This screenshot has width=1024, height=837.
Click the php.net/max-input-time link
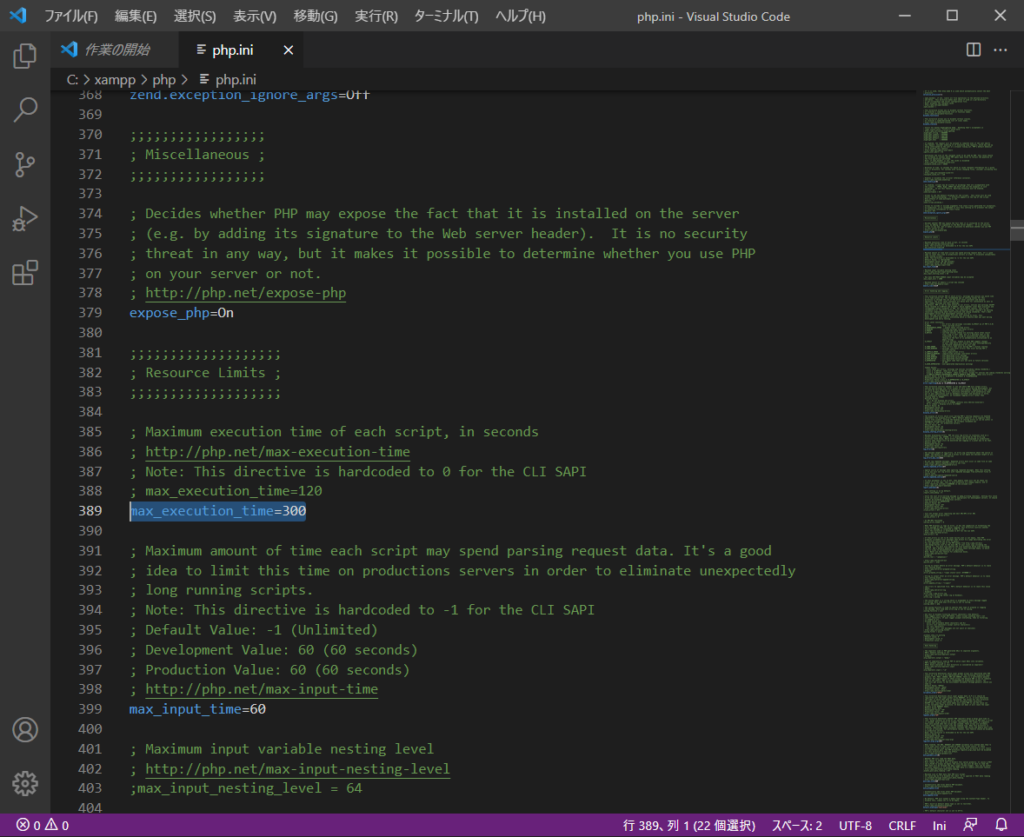261,689
